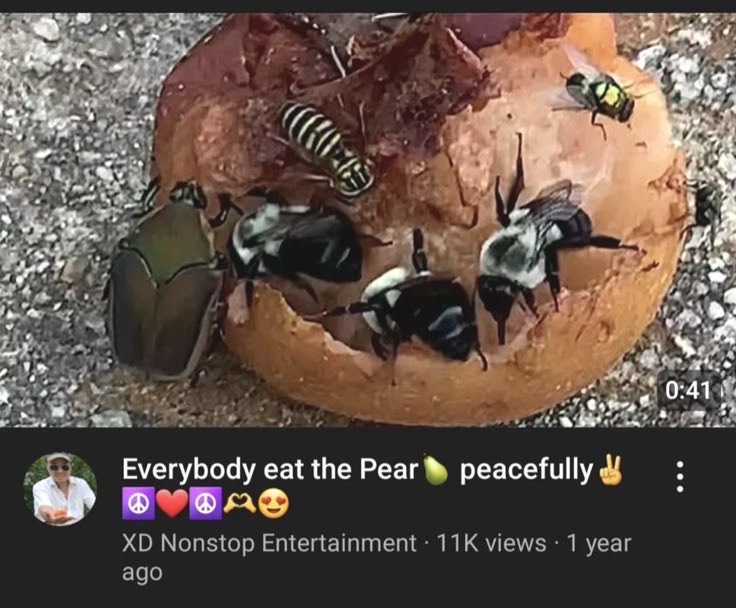Viewport: 736px width, 608px height.
Task: Click the 0:41 duration badge
Action: click(x=688, y=390)
